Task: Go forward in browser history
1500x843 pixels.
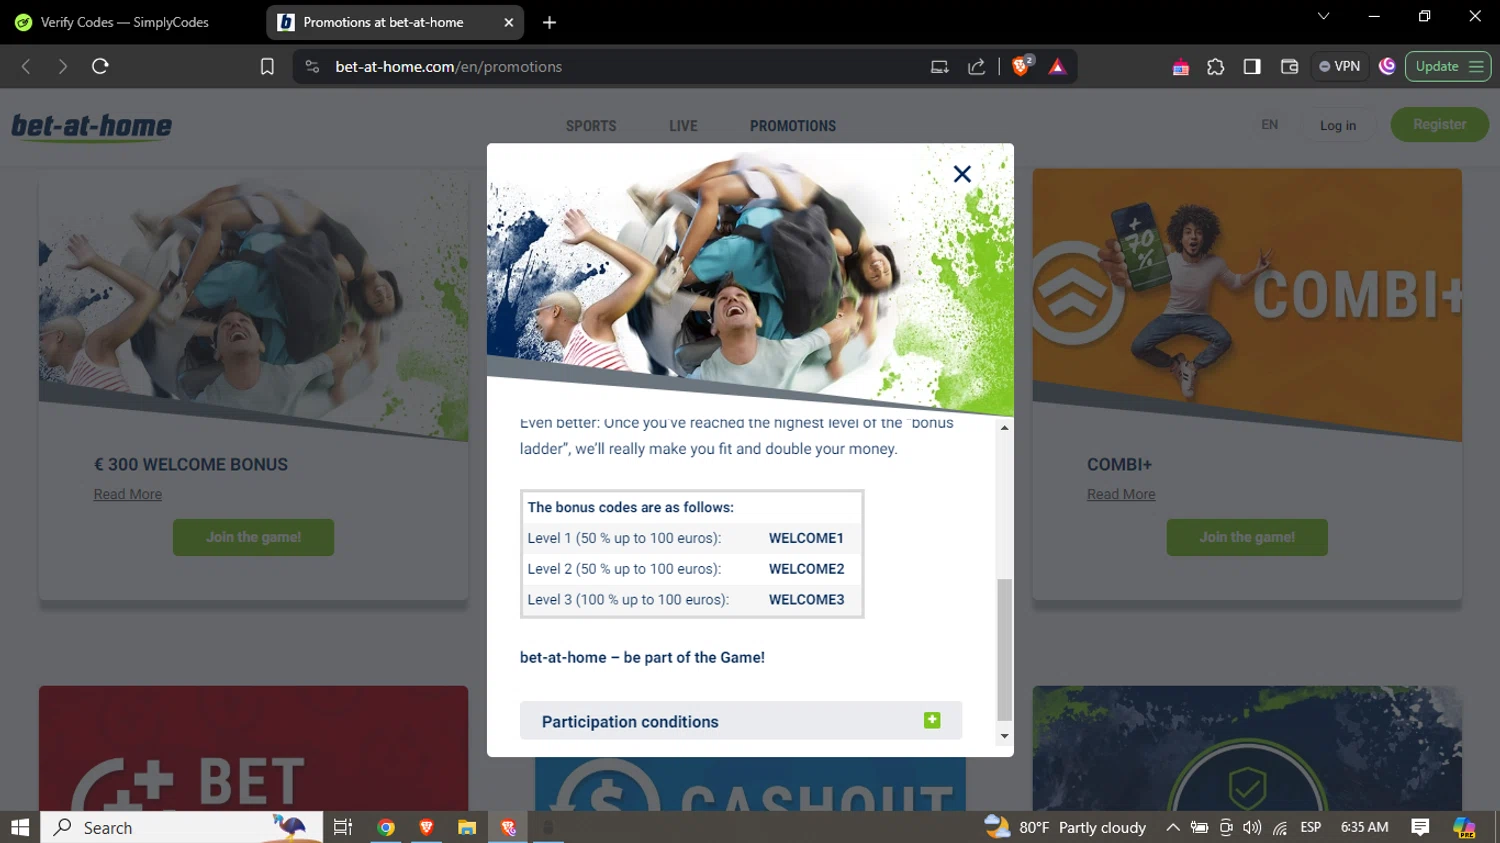Action: click(62, 66)
